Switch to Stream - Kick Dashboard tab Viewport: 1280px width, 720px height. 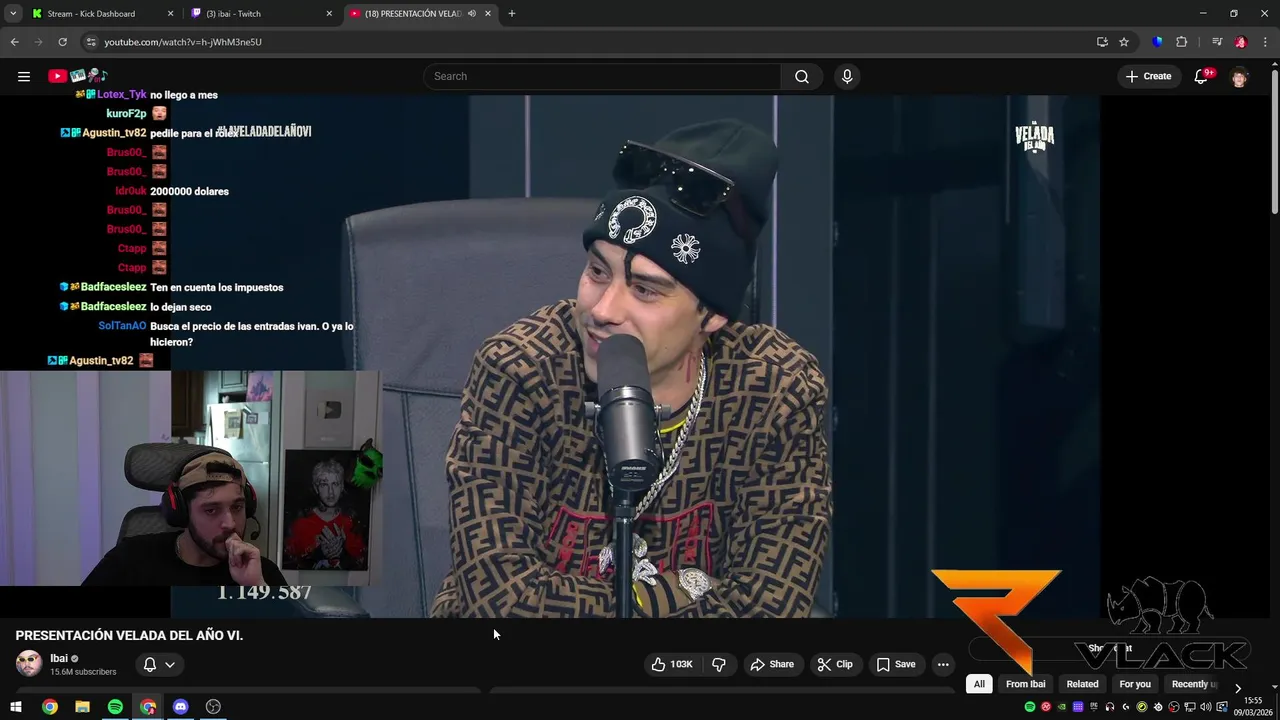101,14
